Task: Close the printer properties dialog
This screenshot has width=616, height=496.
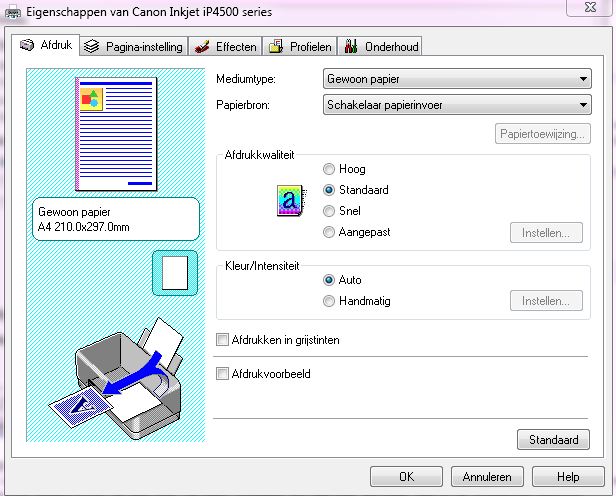Action: 590,7
